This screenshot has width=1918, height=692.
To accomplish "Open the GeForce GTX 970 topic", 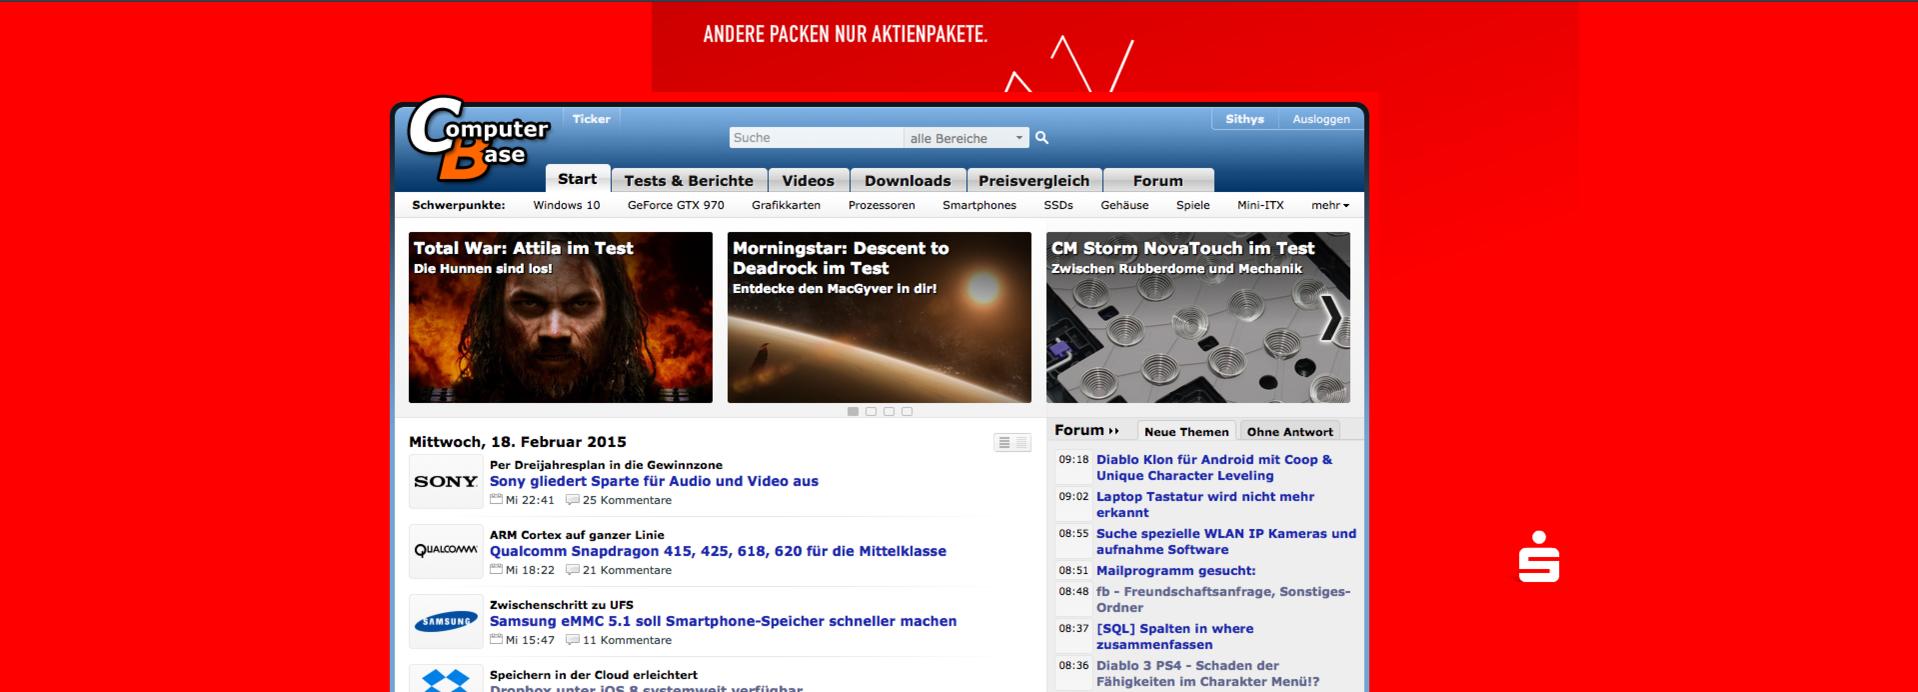I will 676,205.
